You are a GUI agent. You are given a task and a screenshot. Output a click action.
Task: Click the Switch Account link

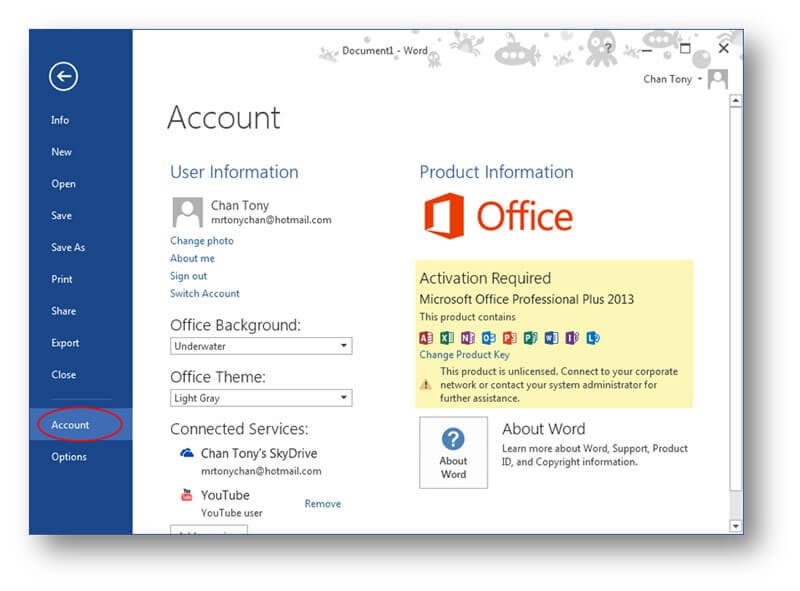[x=205, y=293]
